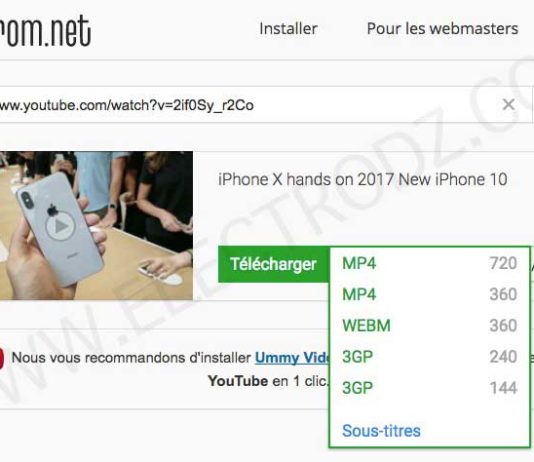
Task: Choose WEBM 360 format
Action: point(429,325)
